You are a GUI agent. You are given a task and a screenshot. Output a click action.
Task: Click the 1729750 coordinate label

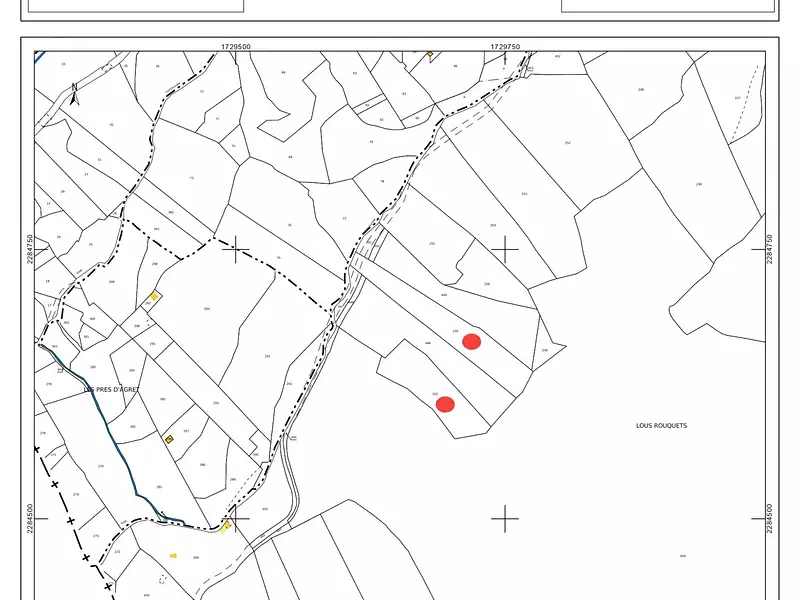(x=505, y=45)
